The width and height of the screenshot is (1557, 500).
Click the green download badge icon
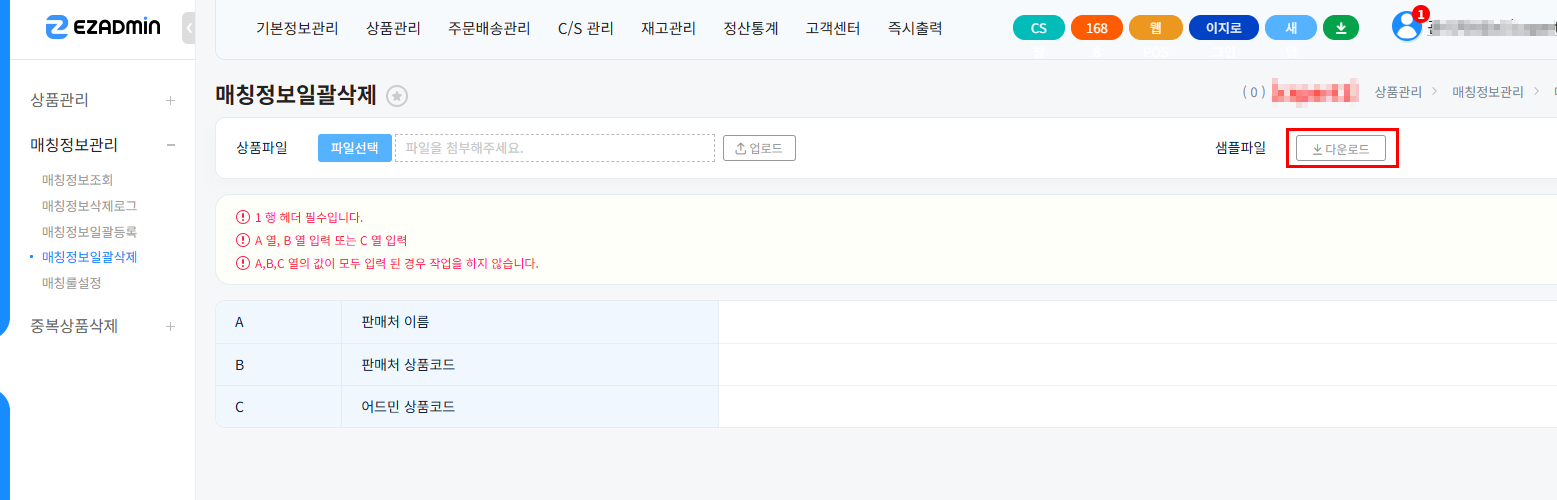(1340, 28)
